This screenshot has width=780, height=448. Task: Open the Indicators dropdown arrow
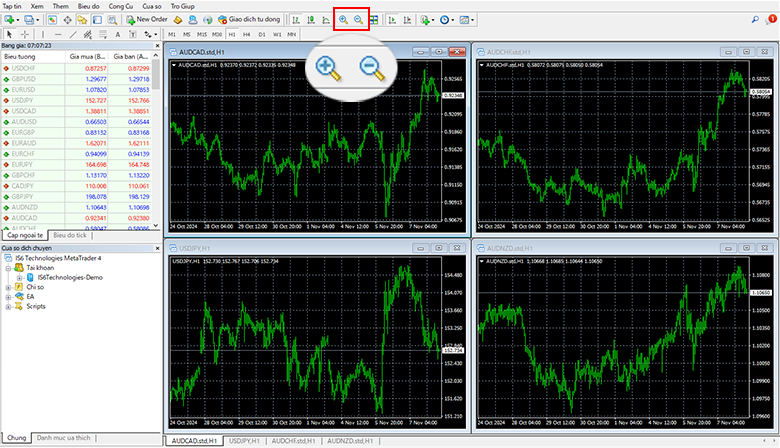point(433,20)
